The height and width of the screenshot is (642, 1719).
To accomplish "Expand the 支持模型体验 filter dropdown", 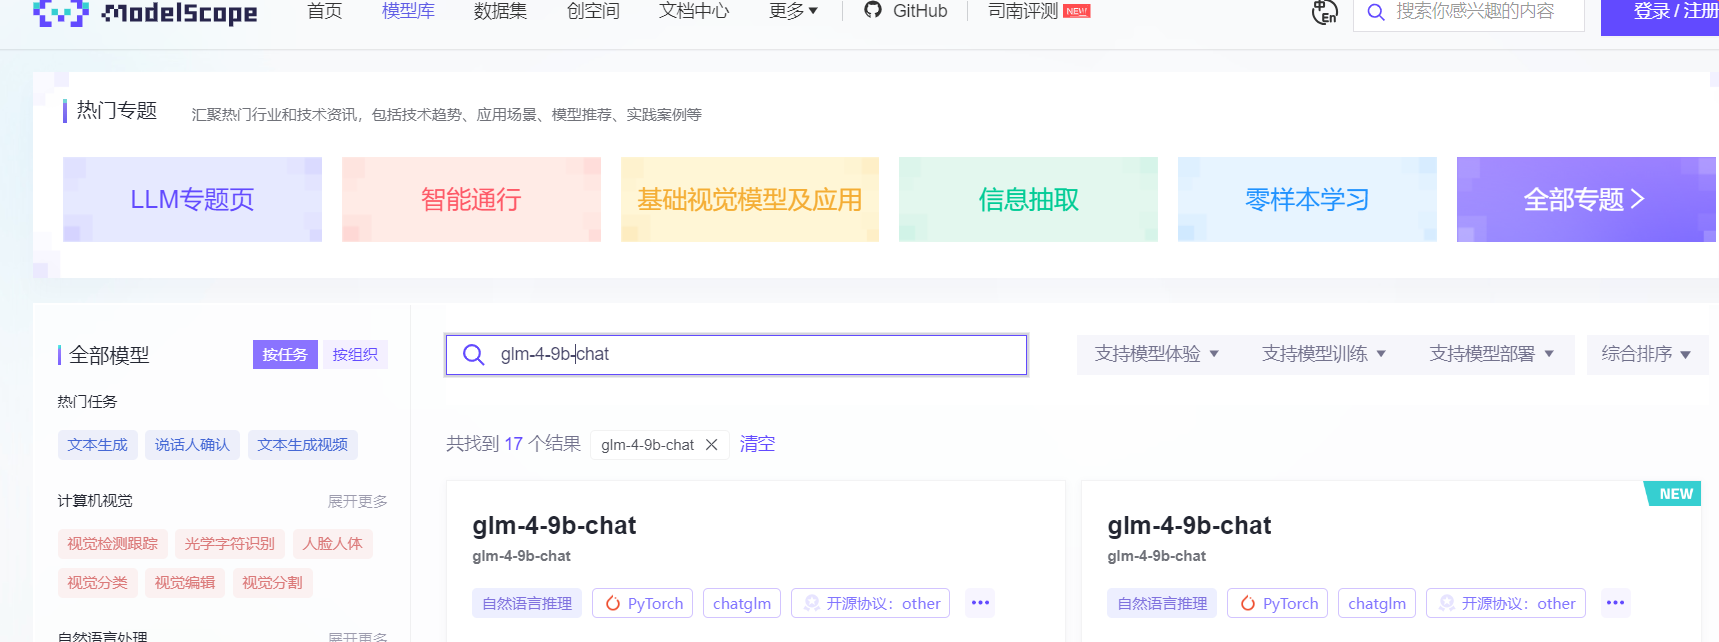I will point(1157,354).
